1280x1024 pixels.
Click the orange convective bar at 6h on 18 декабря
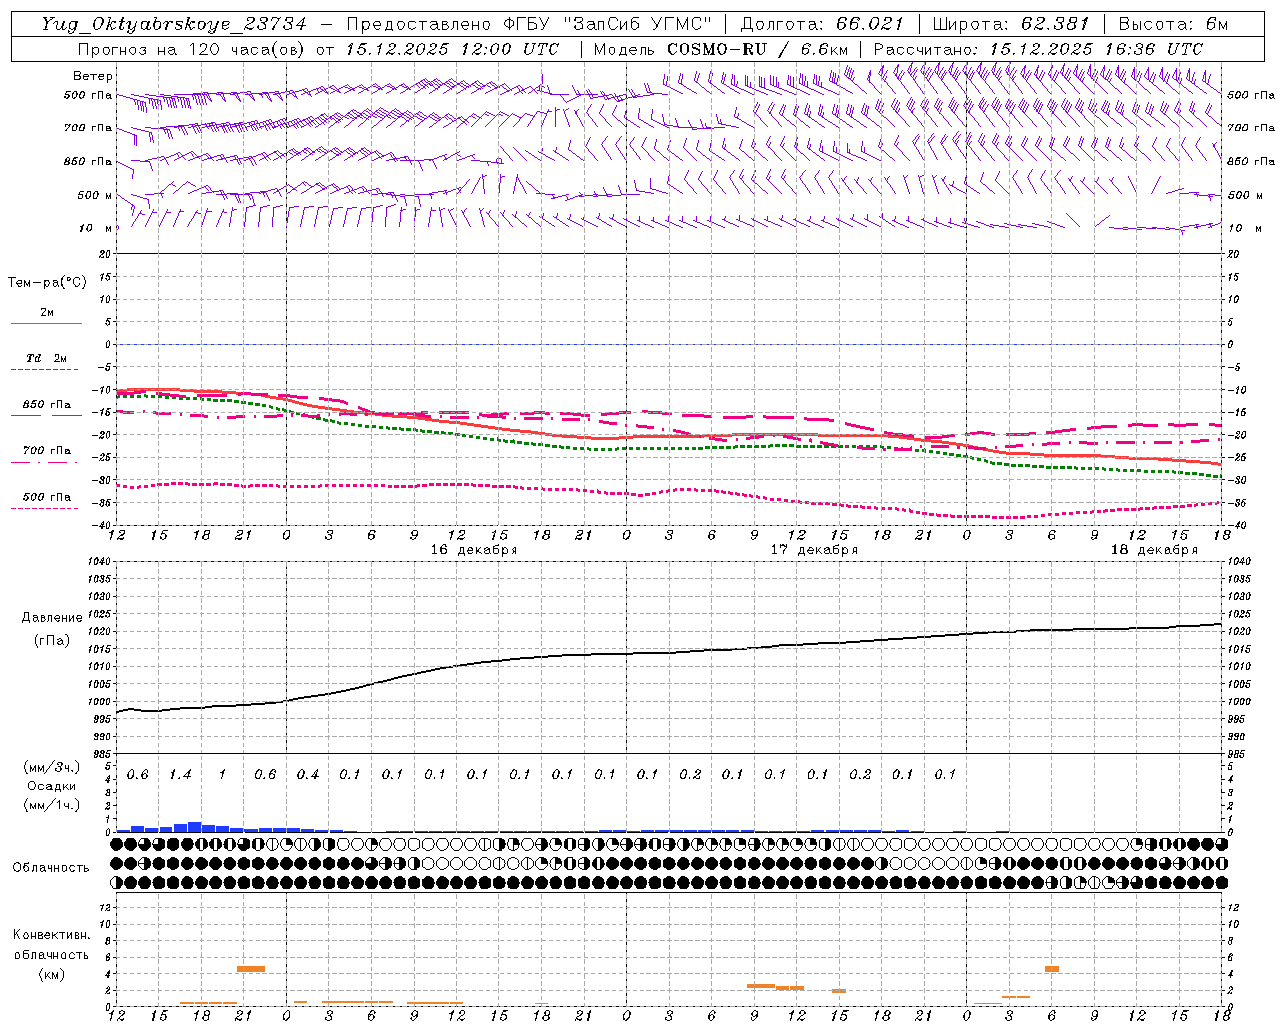click(x=1052, y=968)
